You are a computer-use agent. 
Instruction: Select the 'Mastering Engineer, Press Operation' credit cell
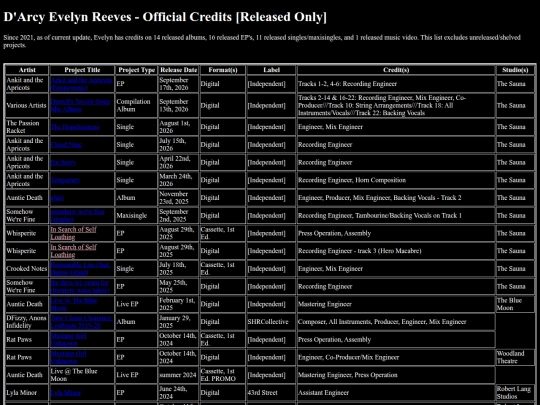396,375
